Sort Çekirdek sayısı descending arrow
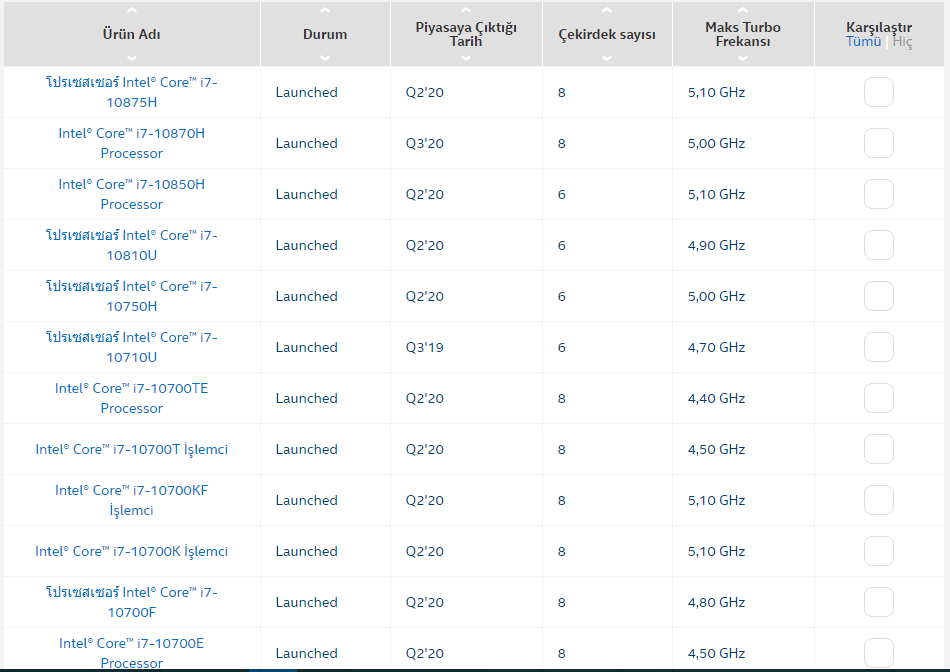This screenshot has width=950, height=672. [606, 58]
